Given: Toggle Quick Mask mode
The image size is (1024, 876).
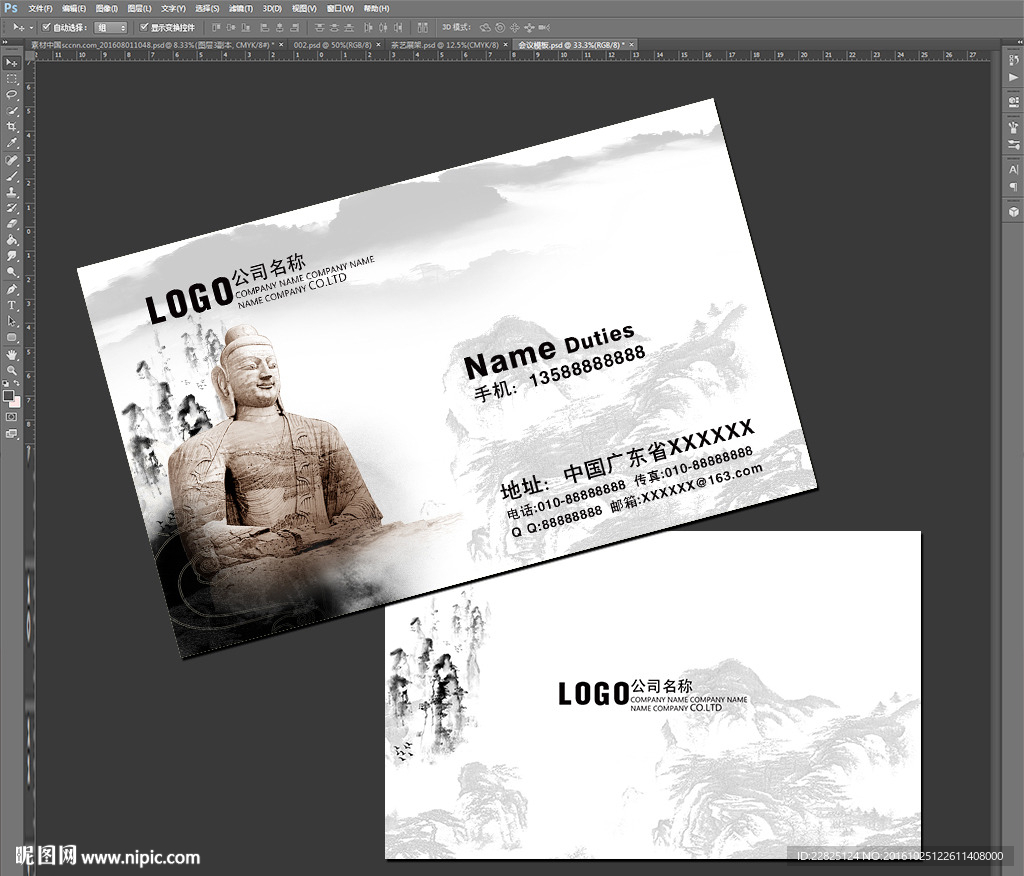Looking at the screenshot, I should pos(12,417).
